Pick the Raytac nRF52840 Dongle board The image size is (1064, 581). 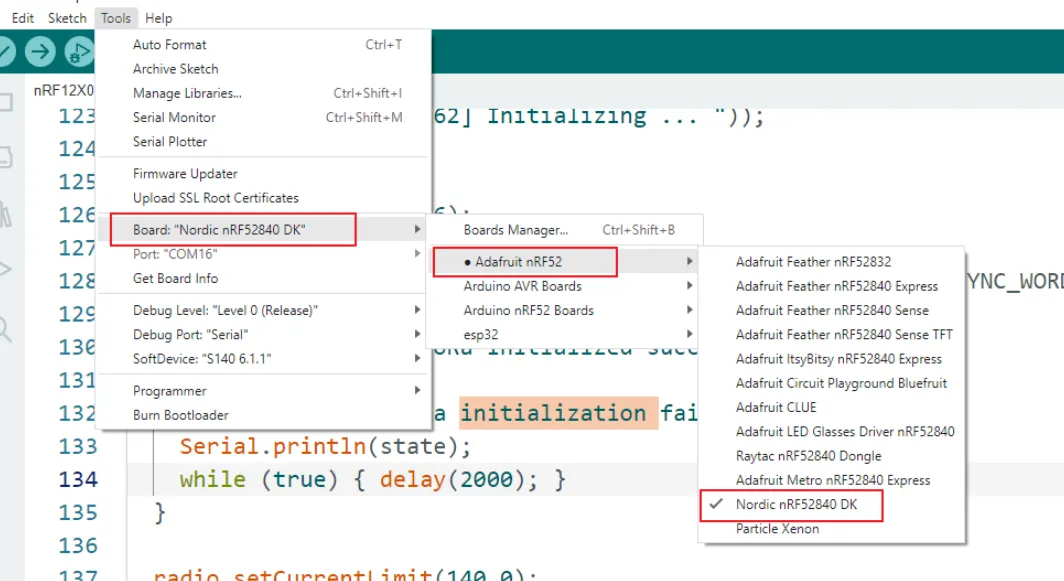tap(808, 456)
